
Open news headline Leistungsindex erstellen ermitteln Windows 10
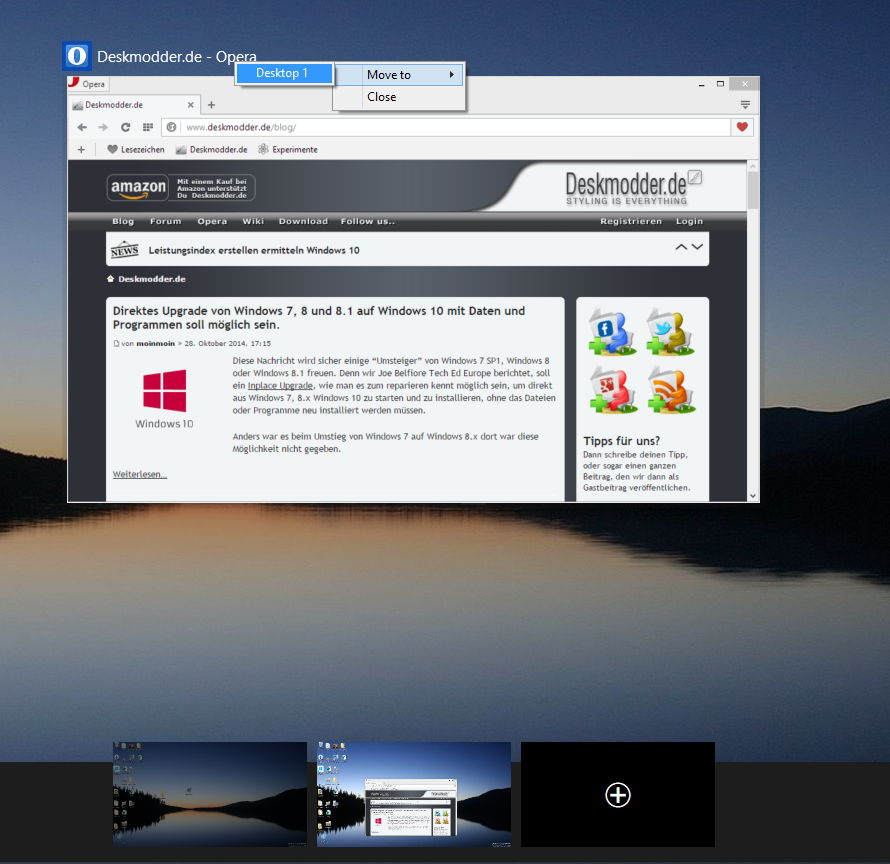coord(254,250)
